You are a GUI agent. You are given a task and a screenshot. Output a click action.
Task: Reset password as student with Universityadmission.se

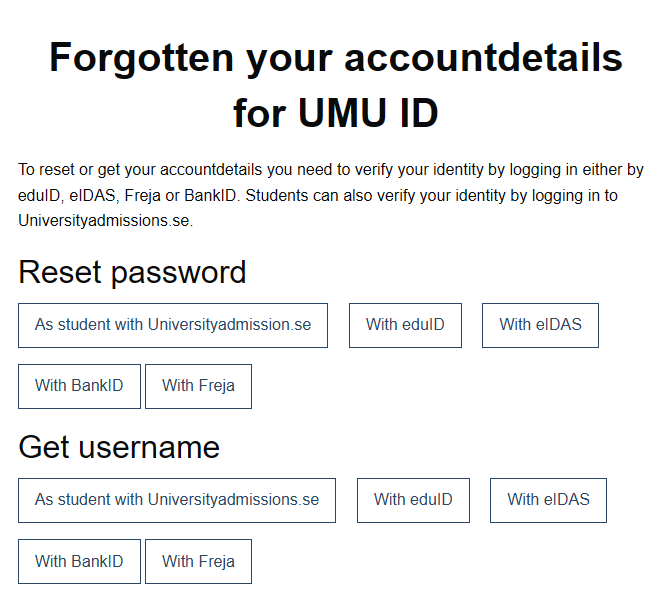(x=173, y=325)
